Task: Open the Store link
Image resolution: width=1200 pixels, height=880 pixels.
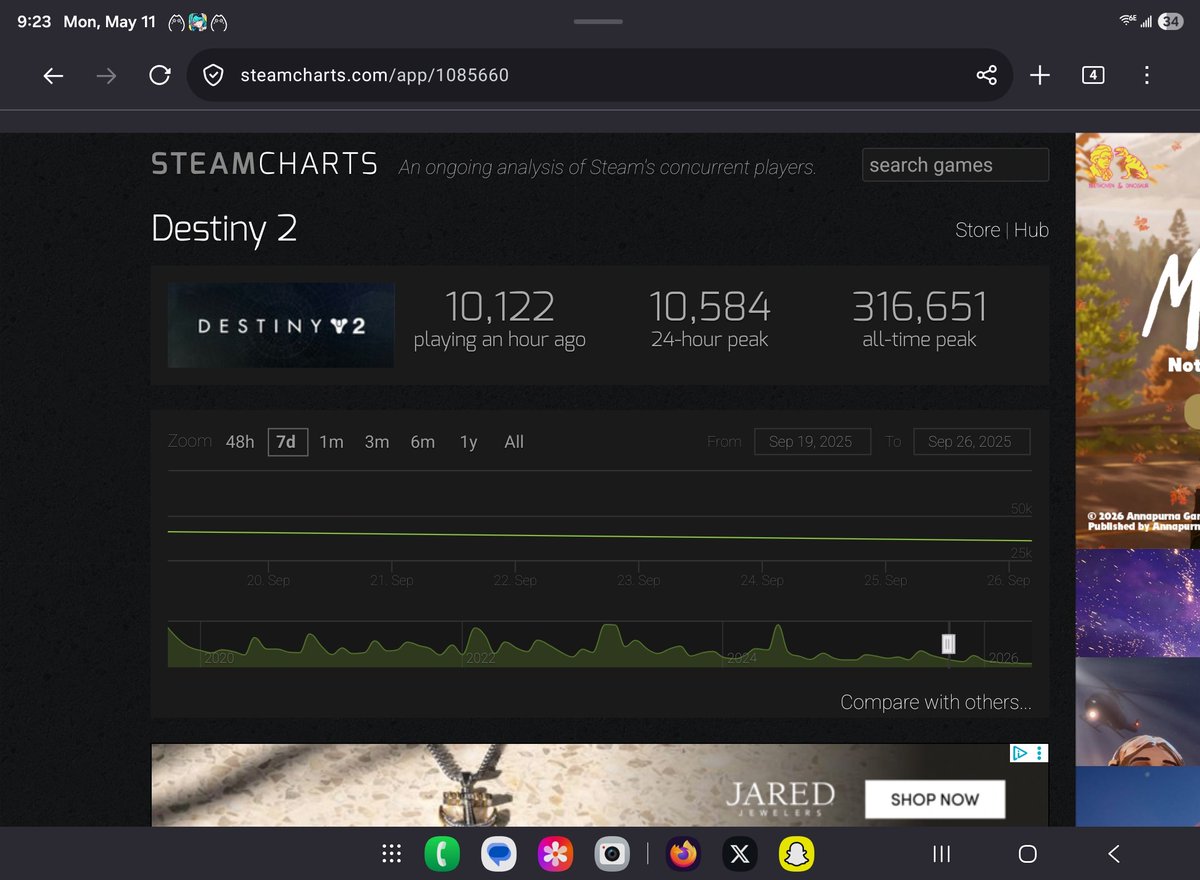Action: 977,230
